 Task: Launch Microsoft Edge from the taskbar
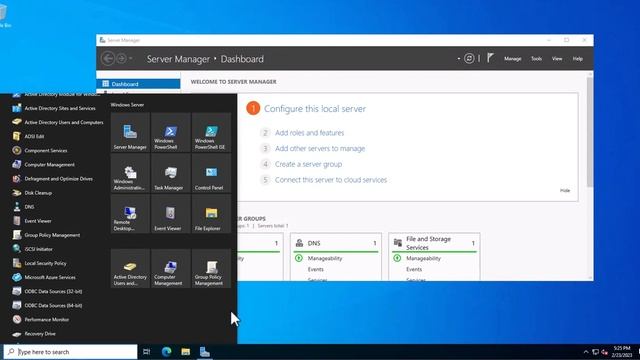[166, 351]
